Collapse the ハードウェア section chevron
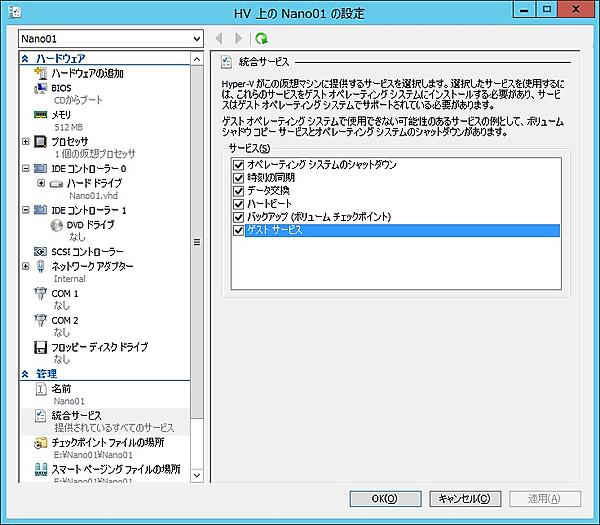The height and width of the screenshot is (525, 600). pos(25,59)
